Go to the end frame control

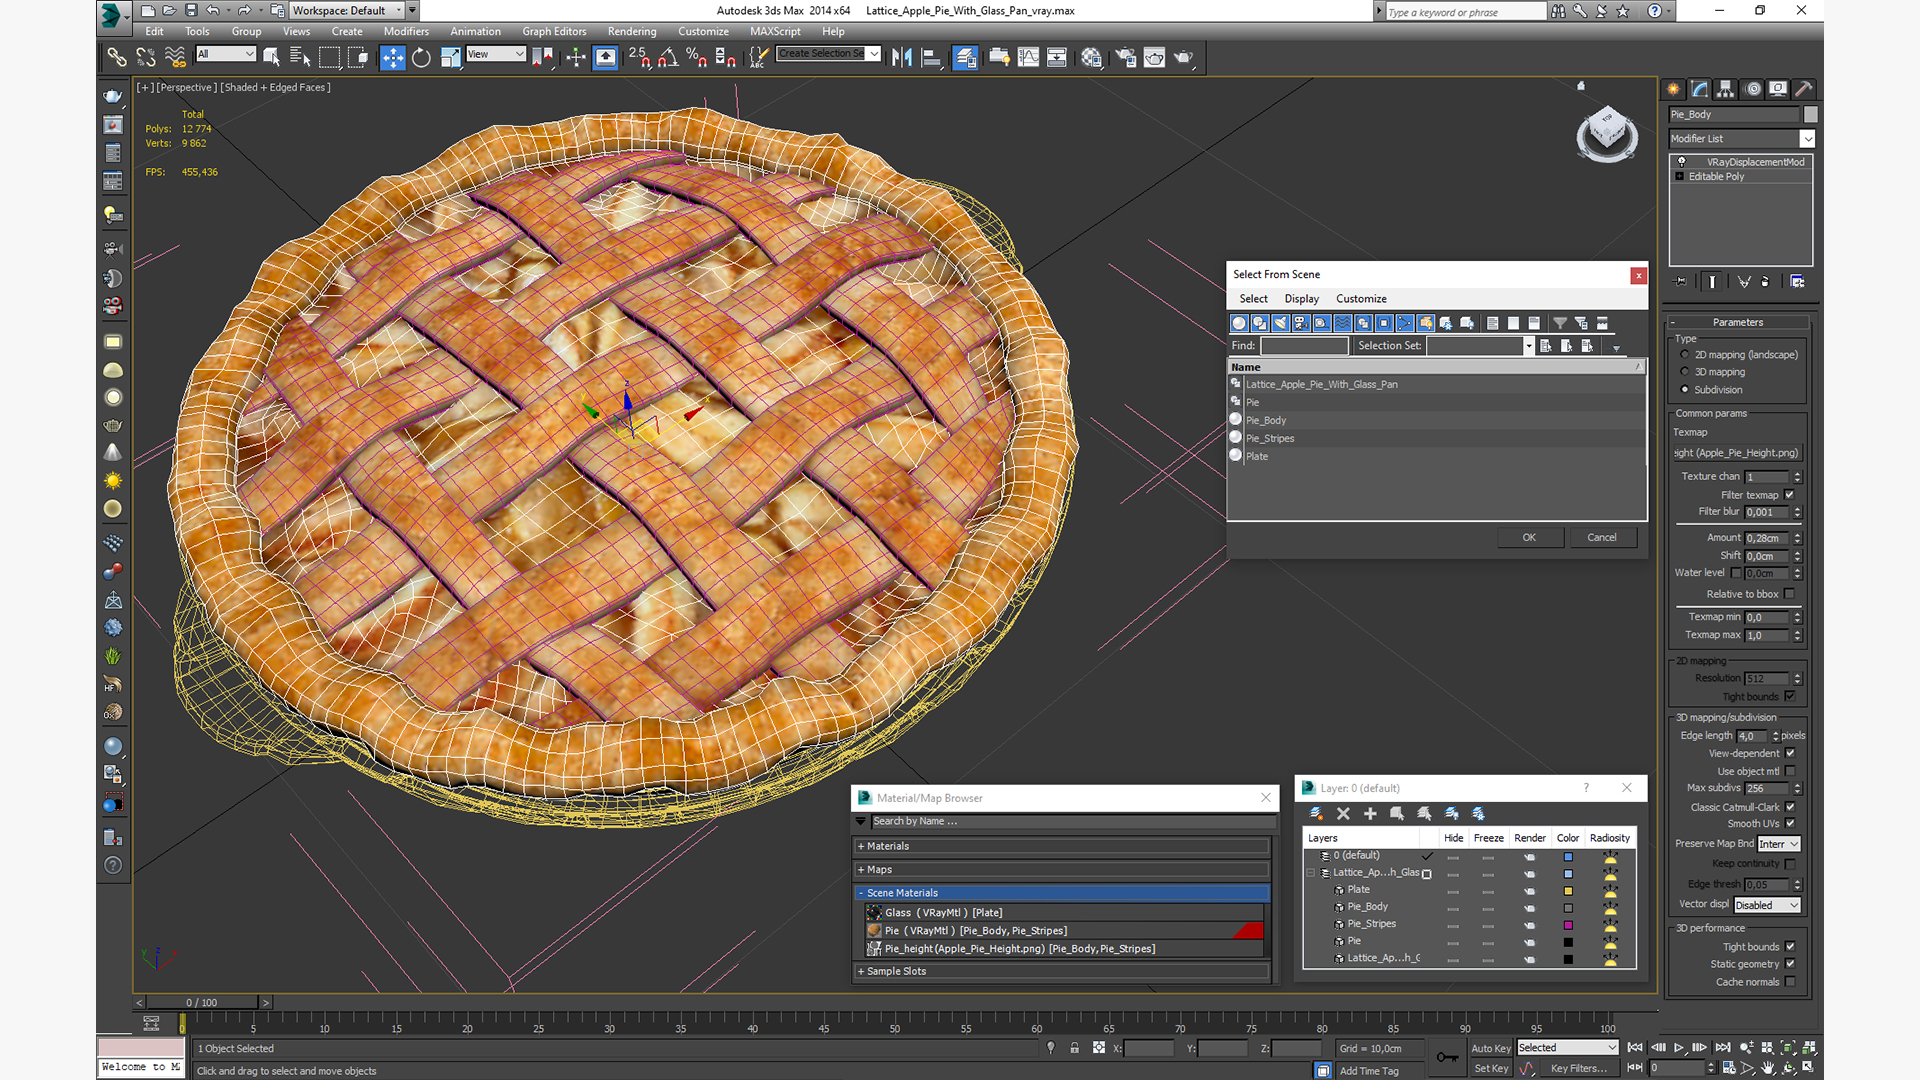[x=1722, y=1047]
